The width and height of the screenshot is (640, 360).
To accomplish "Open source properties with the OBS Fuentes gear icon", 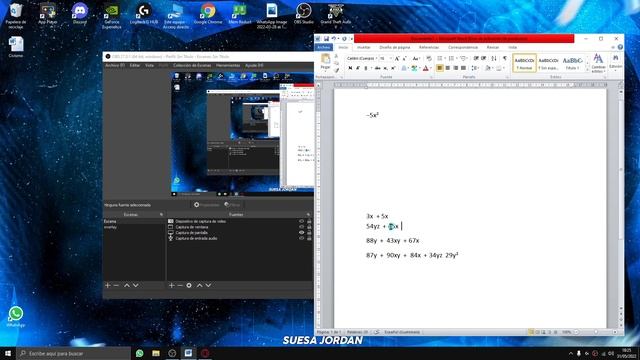I will pos(189,285).
